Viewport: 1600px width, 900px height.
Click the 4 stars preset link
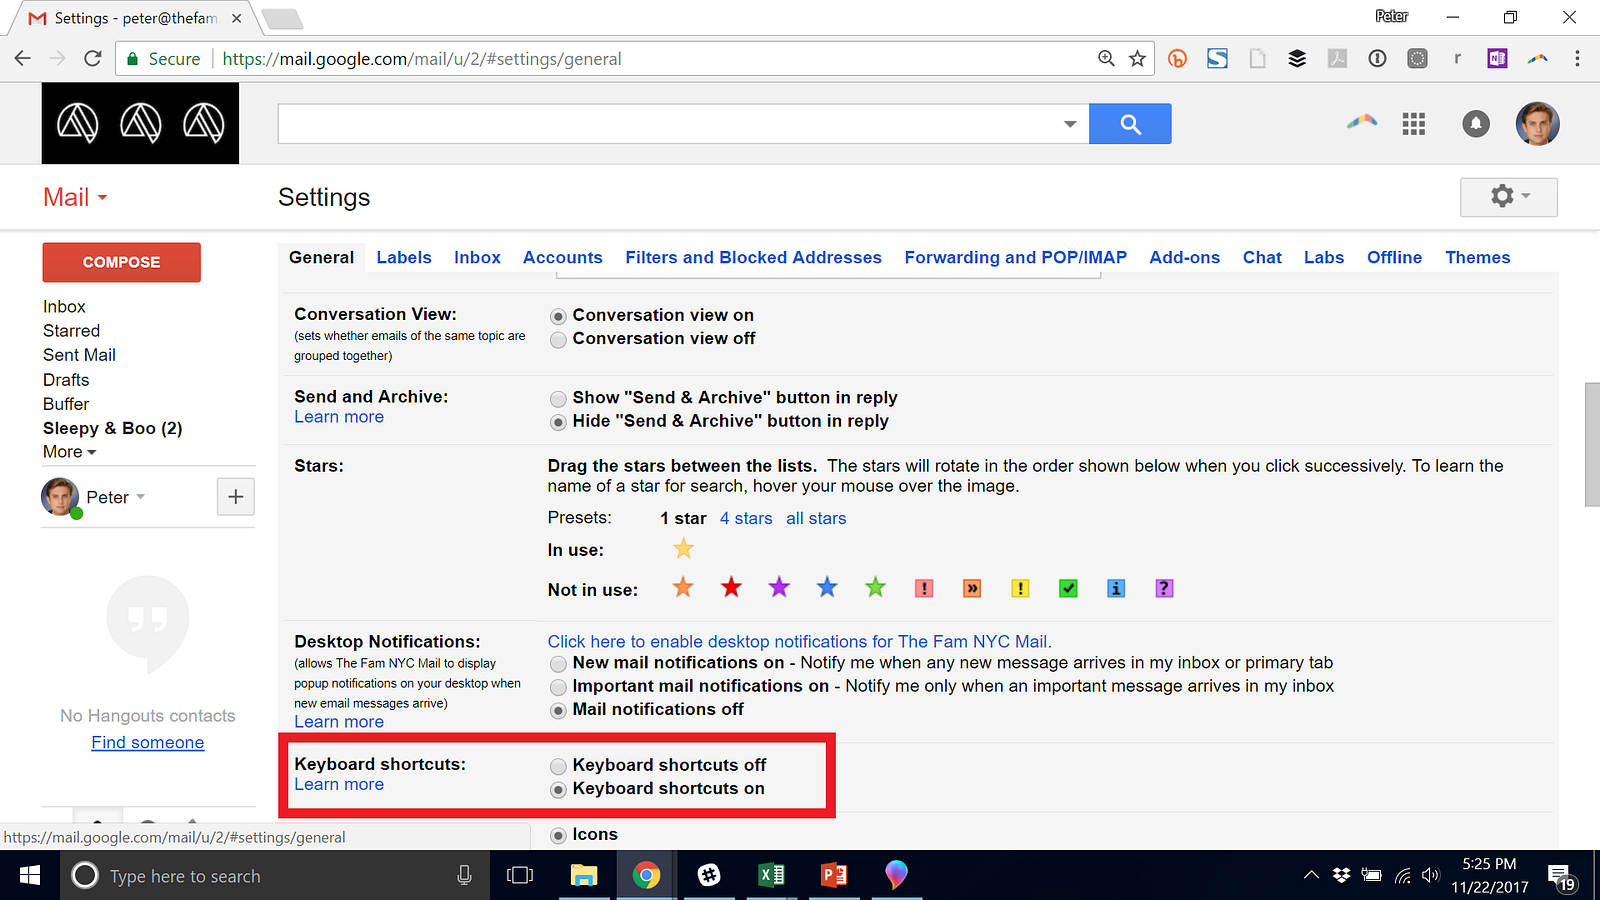point(746,518)
